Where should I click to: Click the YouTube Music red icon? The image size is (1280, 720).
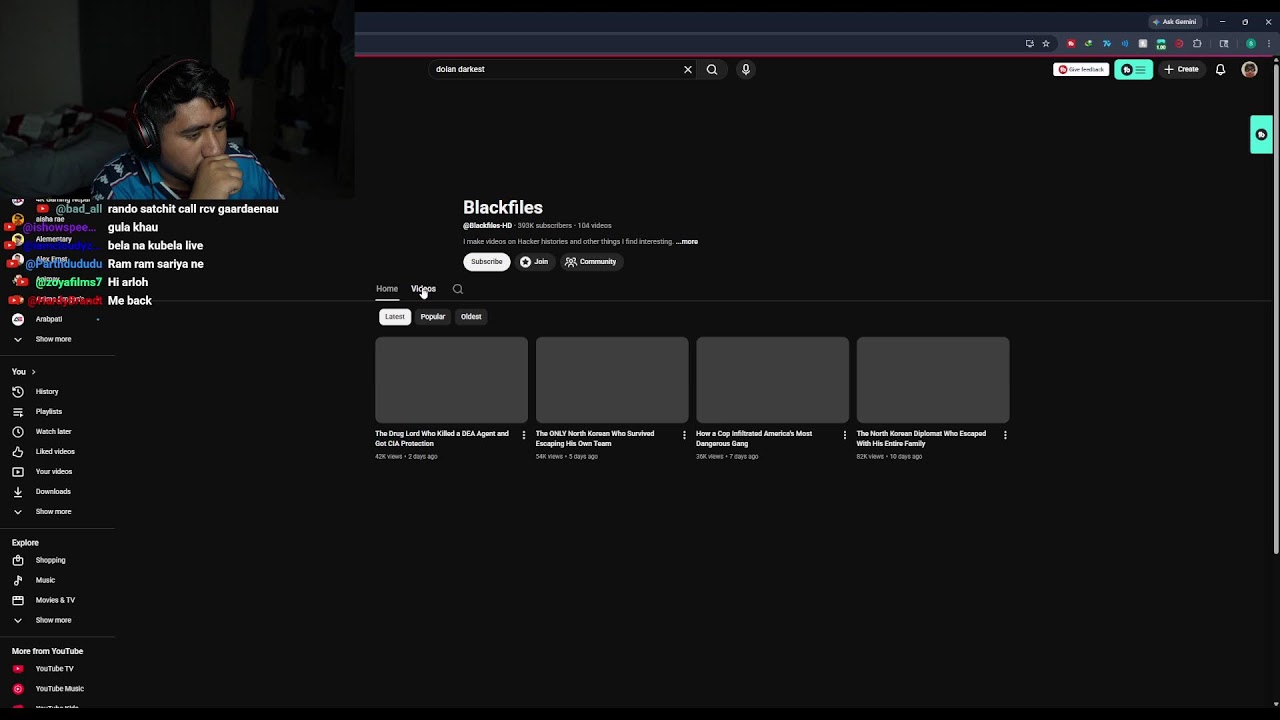(x=18, y=689)
